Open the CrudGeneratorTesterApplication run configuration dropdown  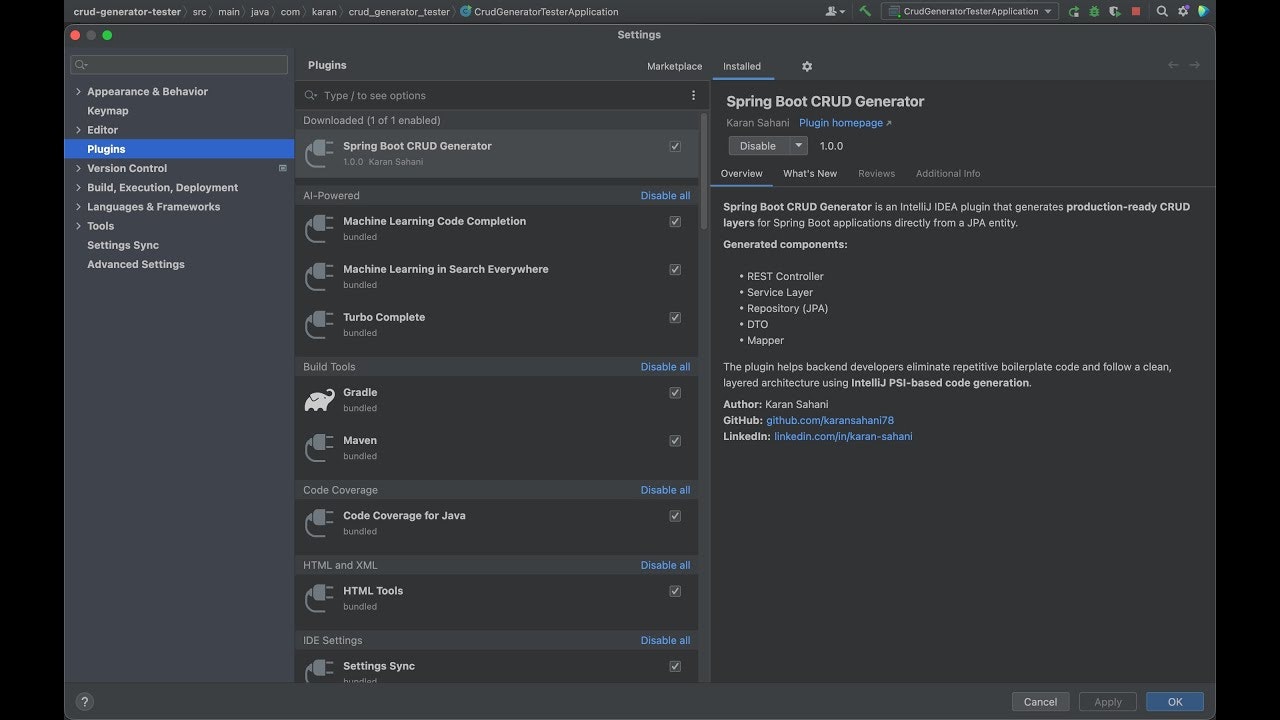click(x=970, y=11)
